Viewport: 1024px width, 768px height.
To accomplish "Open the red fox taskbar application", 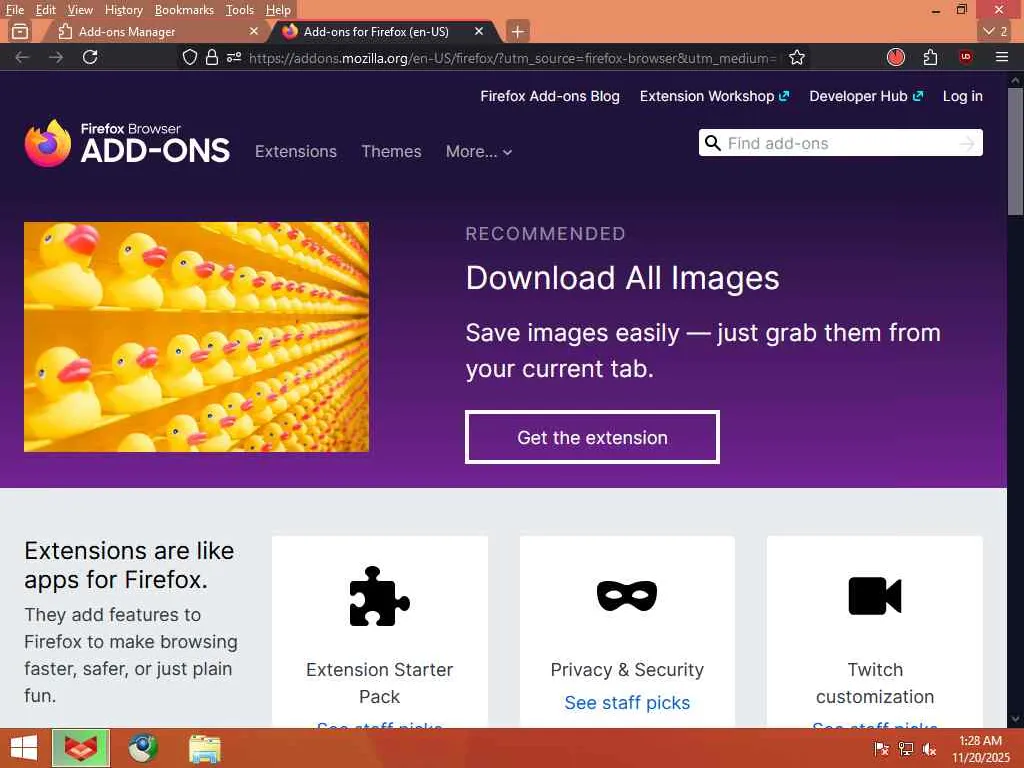I will tap(81, 748).
